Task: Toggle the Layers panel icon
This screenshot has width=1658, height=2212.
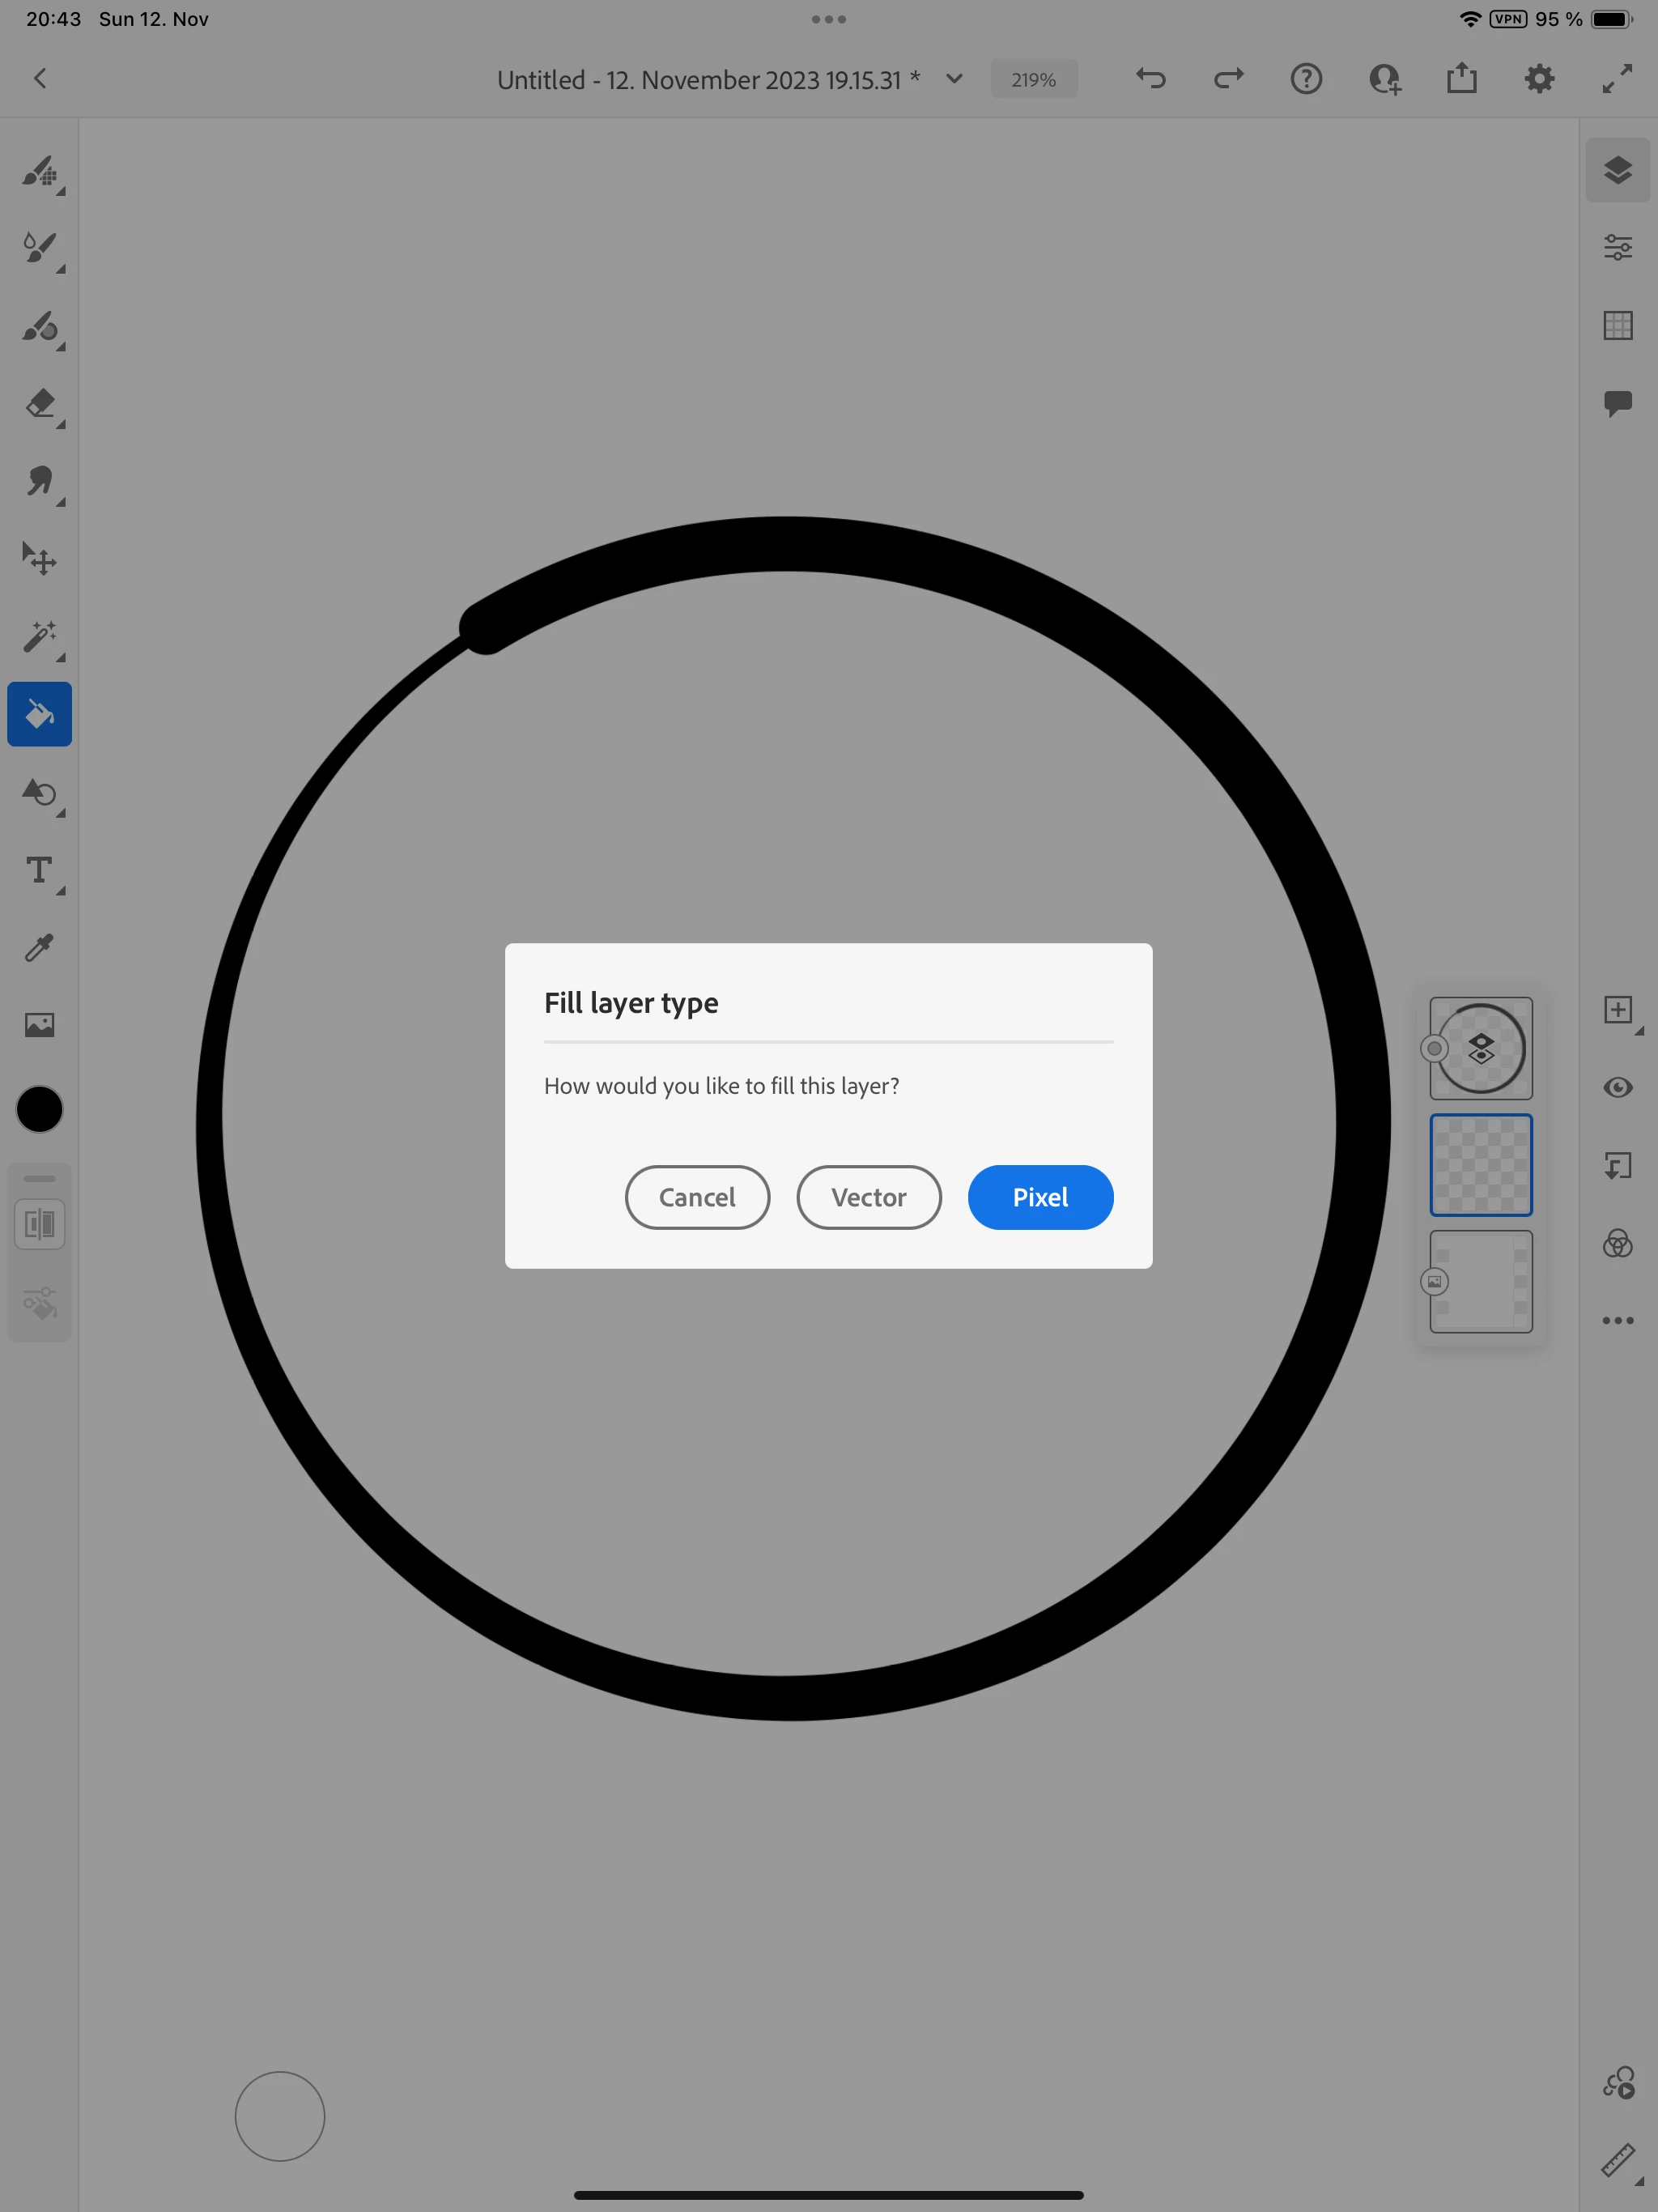Action: [x=1617, y=170]
